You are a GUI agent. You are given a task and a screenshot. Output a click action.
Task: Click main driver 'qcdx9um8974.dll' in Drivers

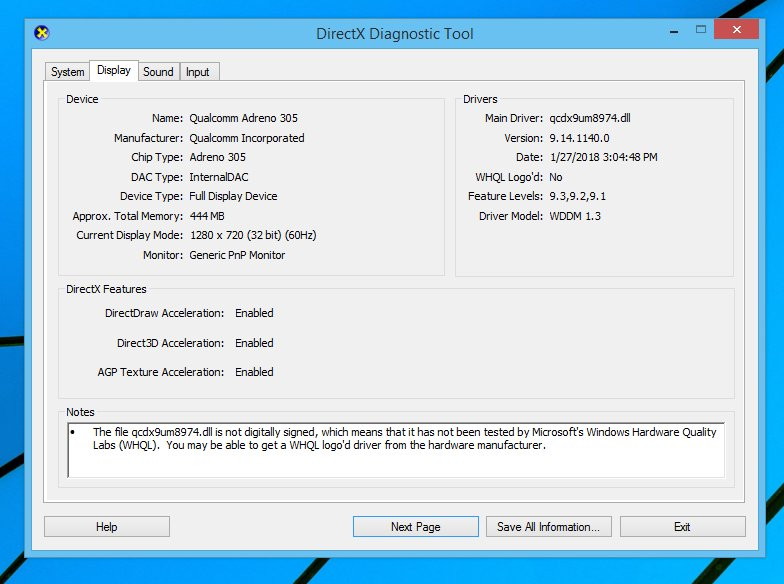(590, 118)
